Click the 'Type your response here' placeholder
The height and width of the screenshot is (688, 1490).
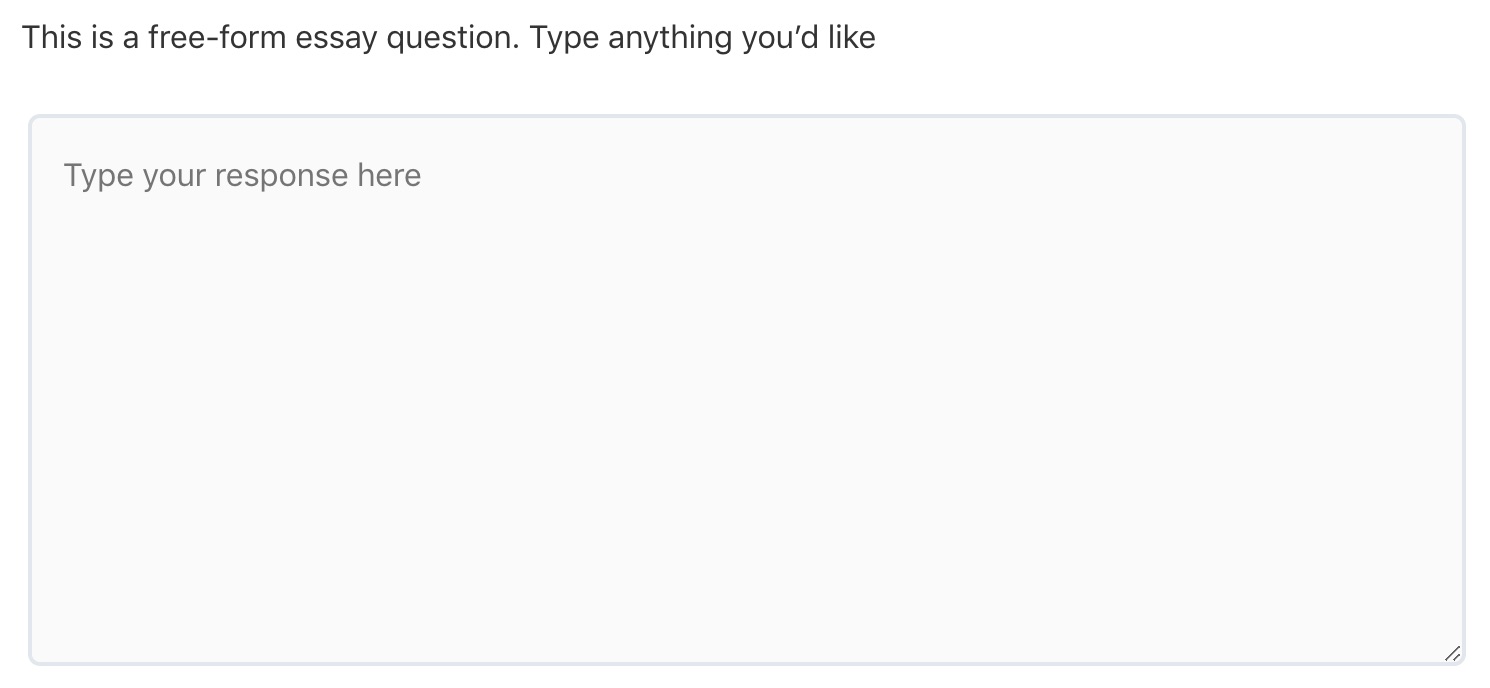pyautogui.click(x=242, y=175)
